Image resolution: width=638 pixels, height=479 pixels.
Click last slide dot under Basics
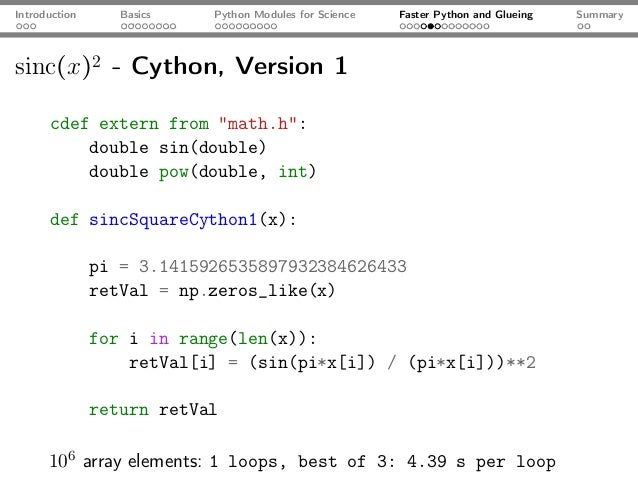(x=173, y=26)
